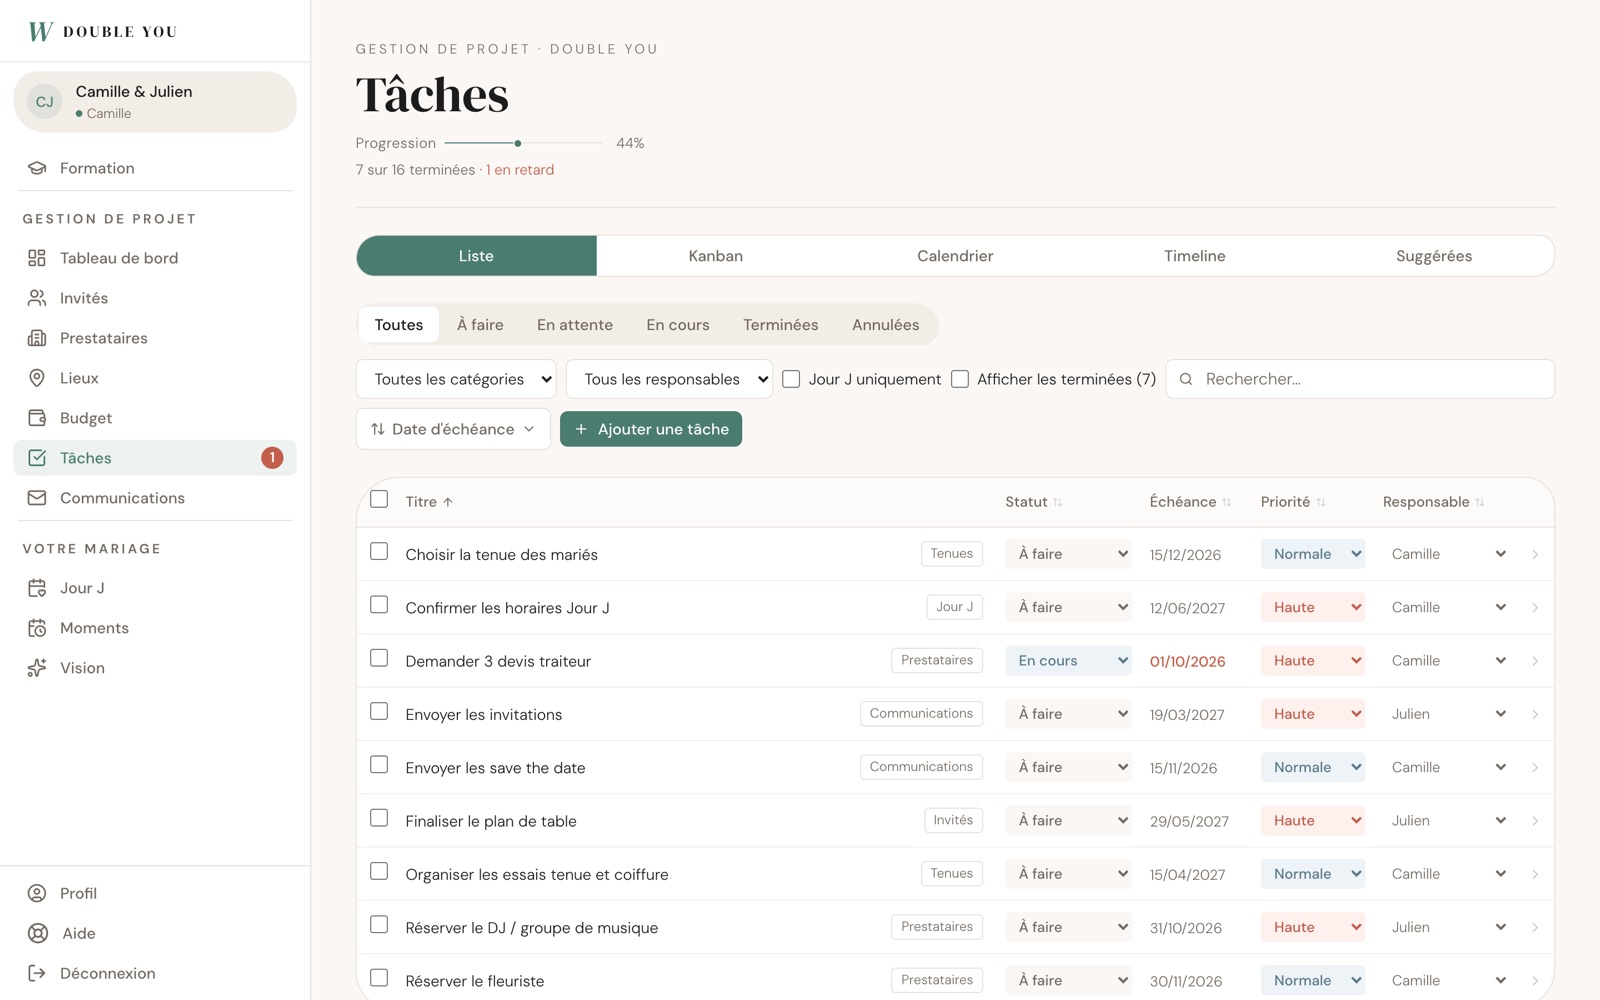Switch to the Timeline view tab
Image resolution: width=1600 pixels, height=1000 pixels.
point(1195,256)
